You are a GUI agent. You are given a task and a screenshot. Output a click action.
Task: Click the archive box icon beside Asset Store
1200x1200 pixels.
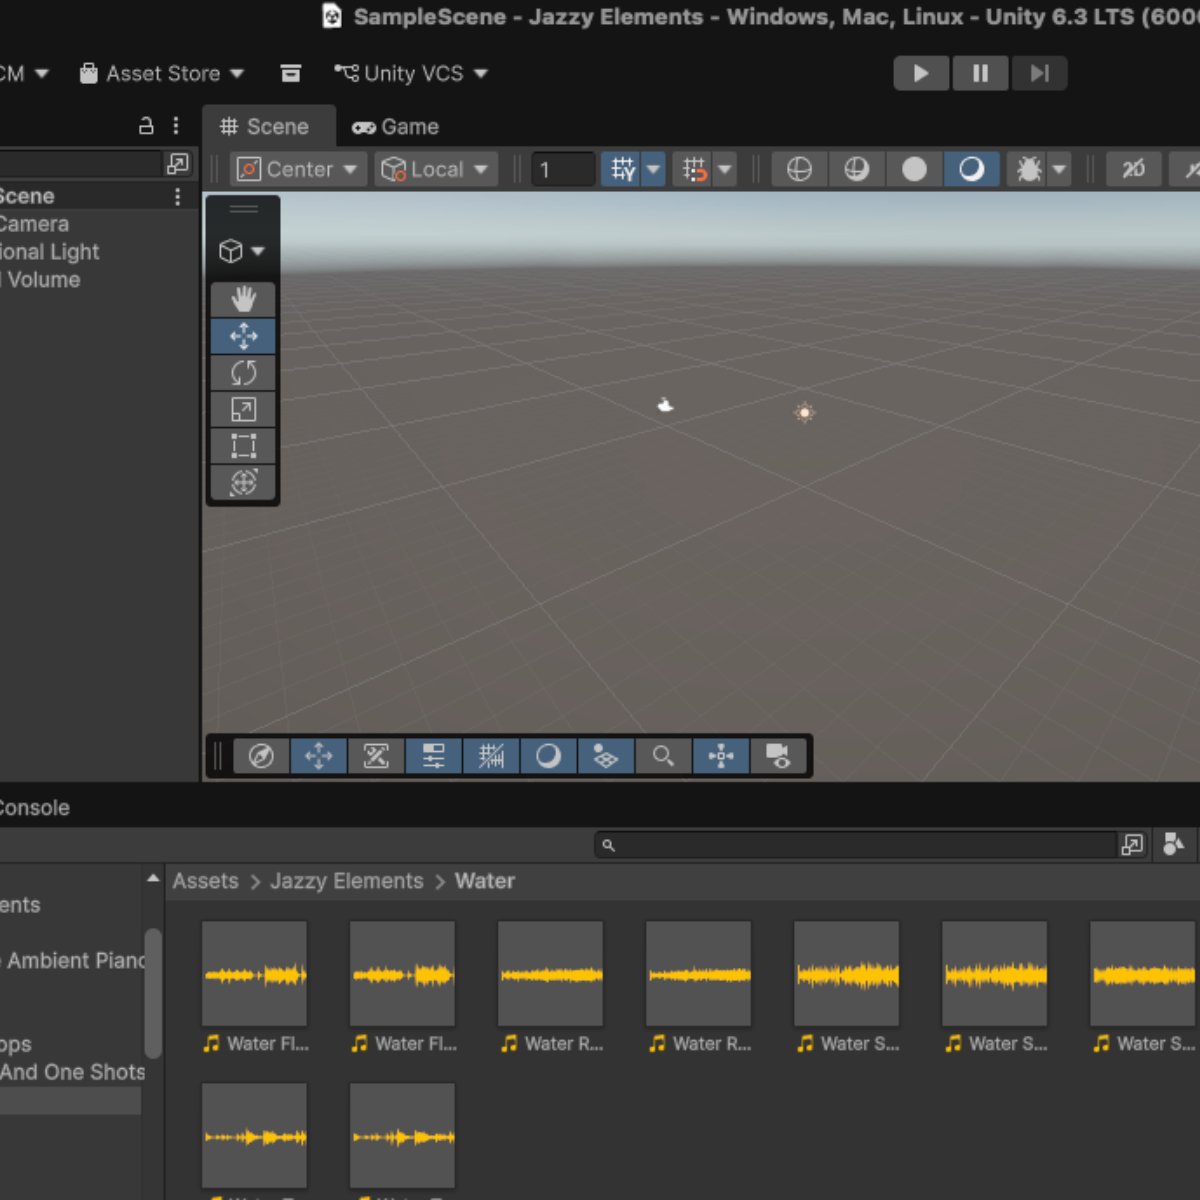[291, 73]
